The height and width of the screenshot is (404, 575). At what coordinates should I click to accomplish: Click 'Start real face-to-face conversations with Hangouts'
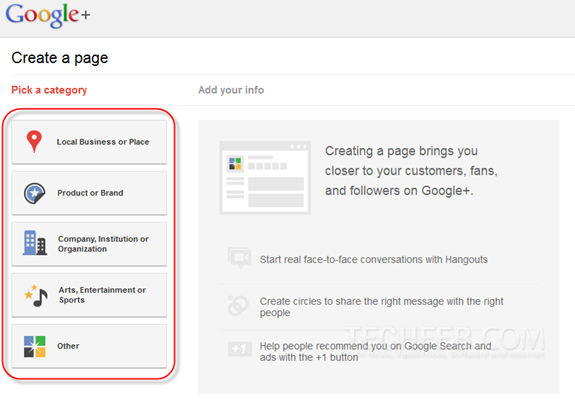point(374,260)
